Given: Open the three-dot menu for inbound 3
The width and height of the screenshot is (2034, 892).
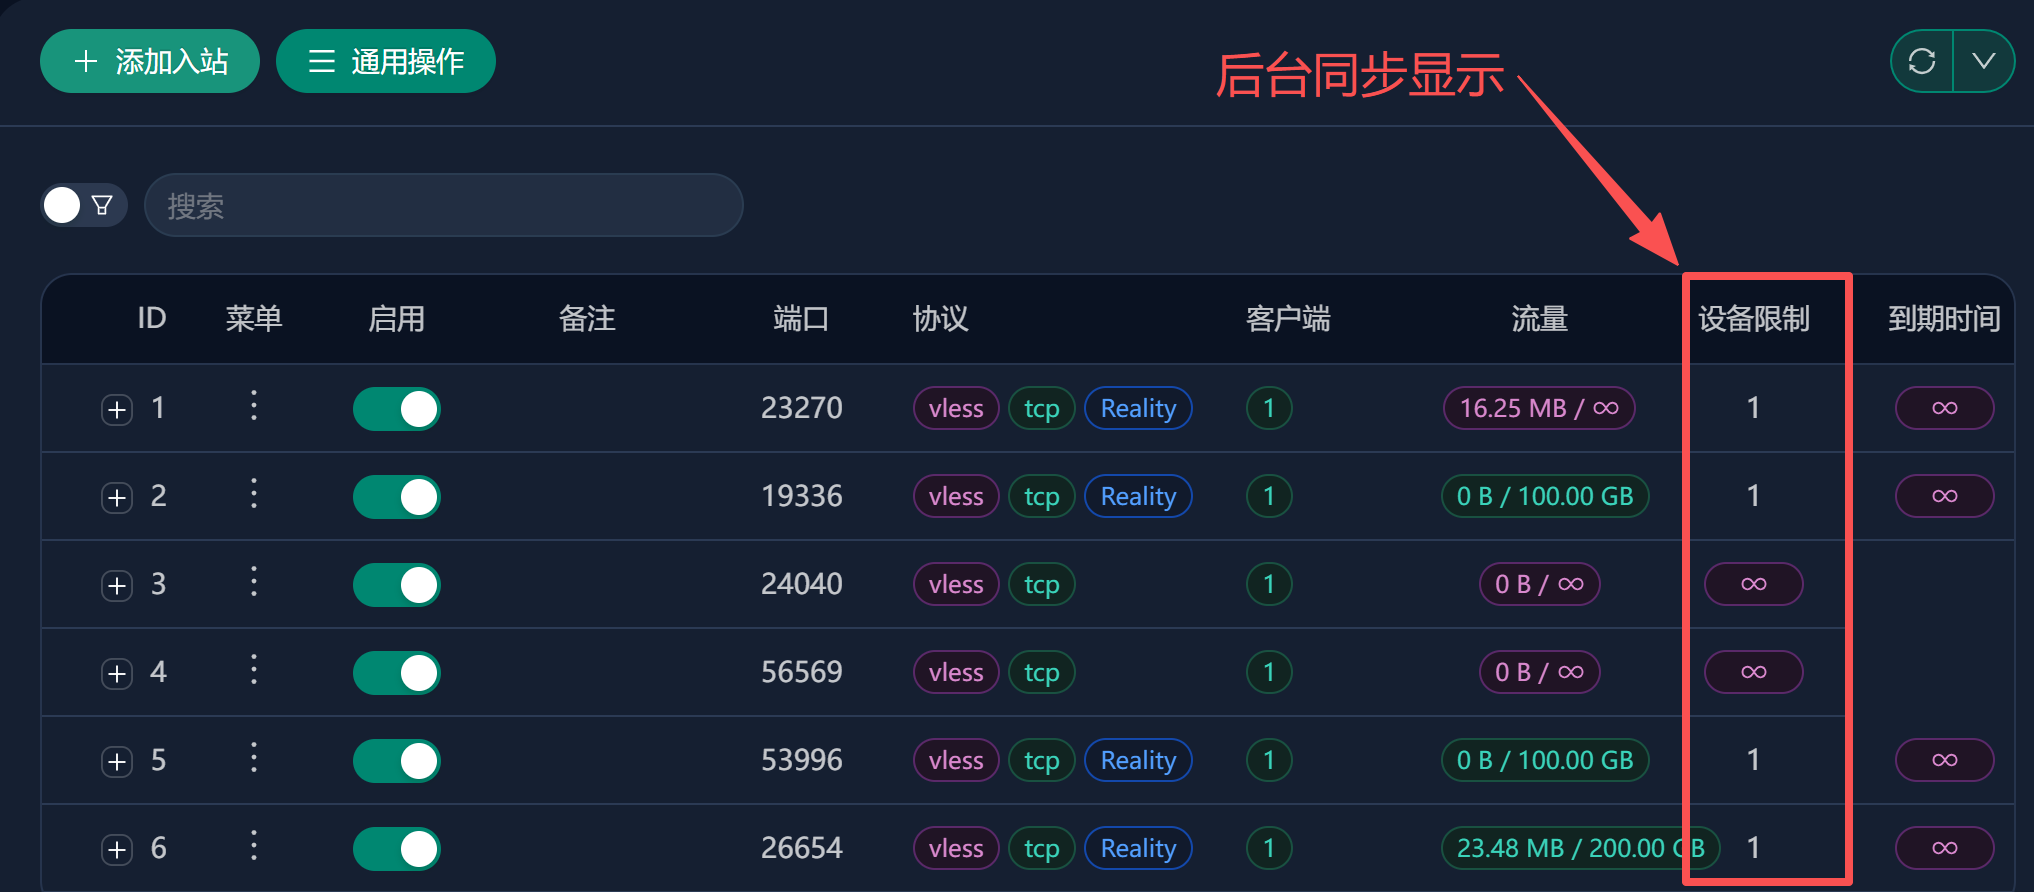Looking at the screenshot, I should pyautogui.click(x=254, y=582).
